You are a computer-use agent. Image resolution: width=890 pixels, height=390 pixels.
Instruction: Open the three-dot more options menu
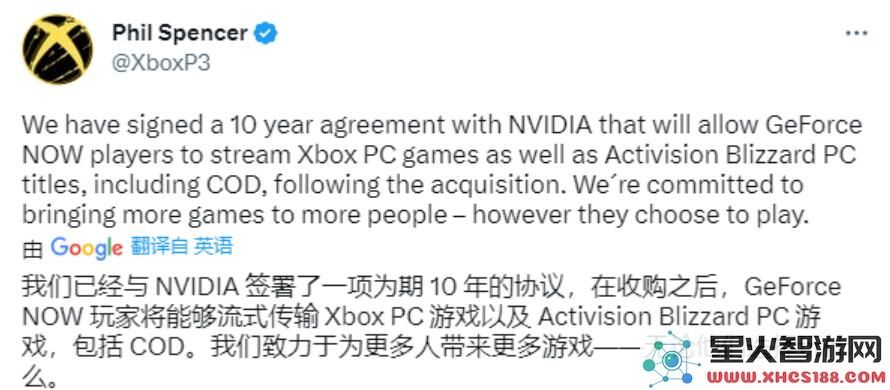(856, 34)
